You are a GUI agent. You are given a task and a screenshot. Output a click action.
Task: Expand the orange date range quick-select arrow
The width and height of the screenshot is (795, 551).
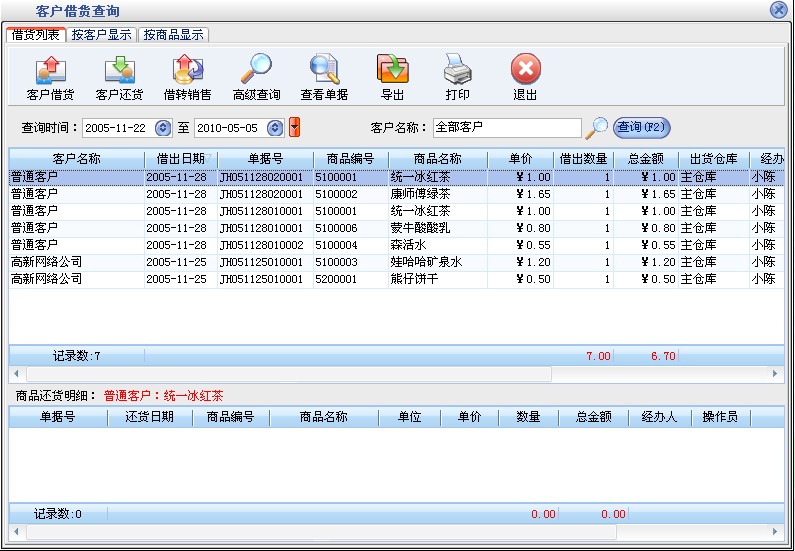click(294, 128)
